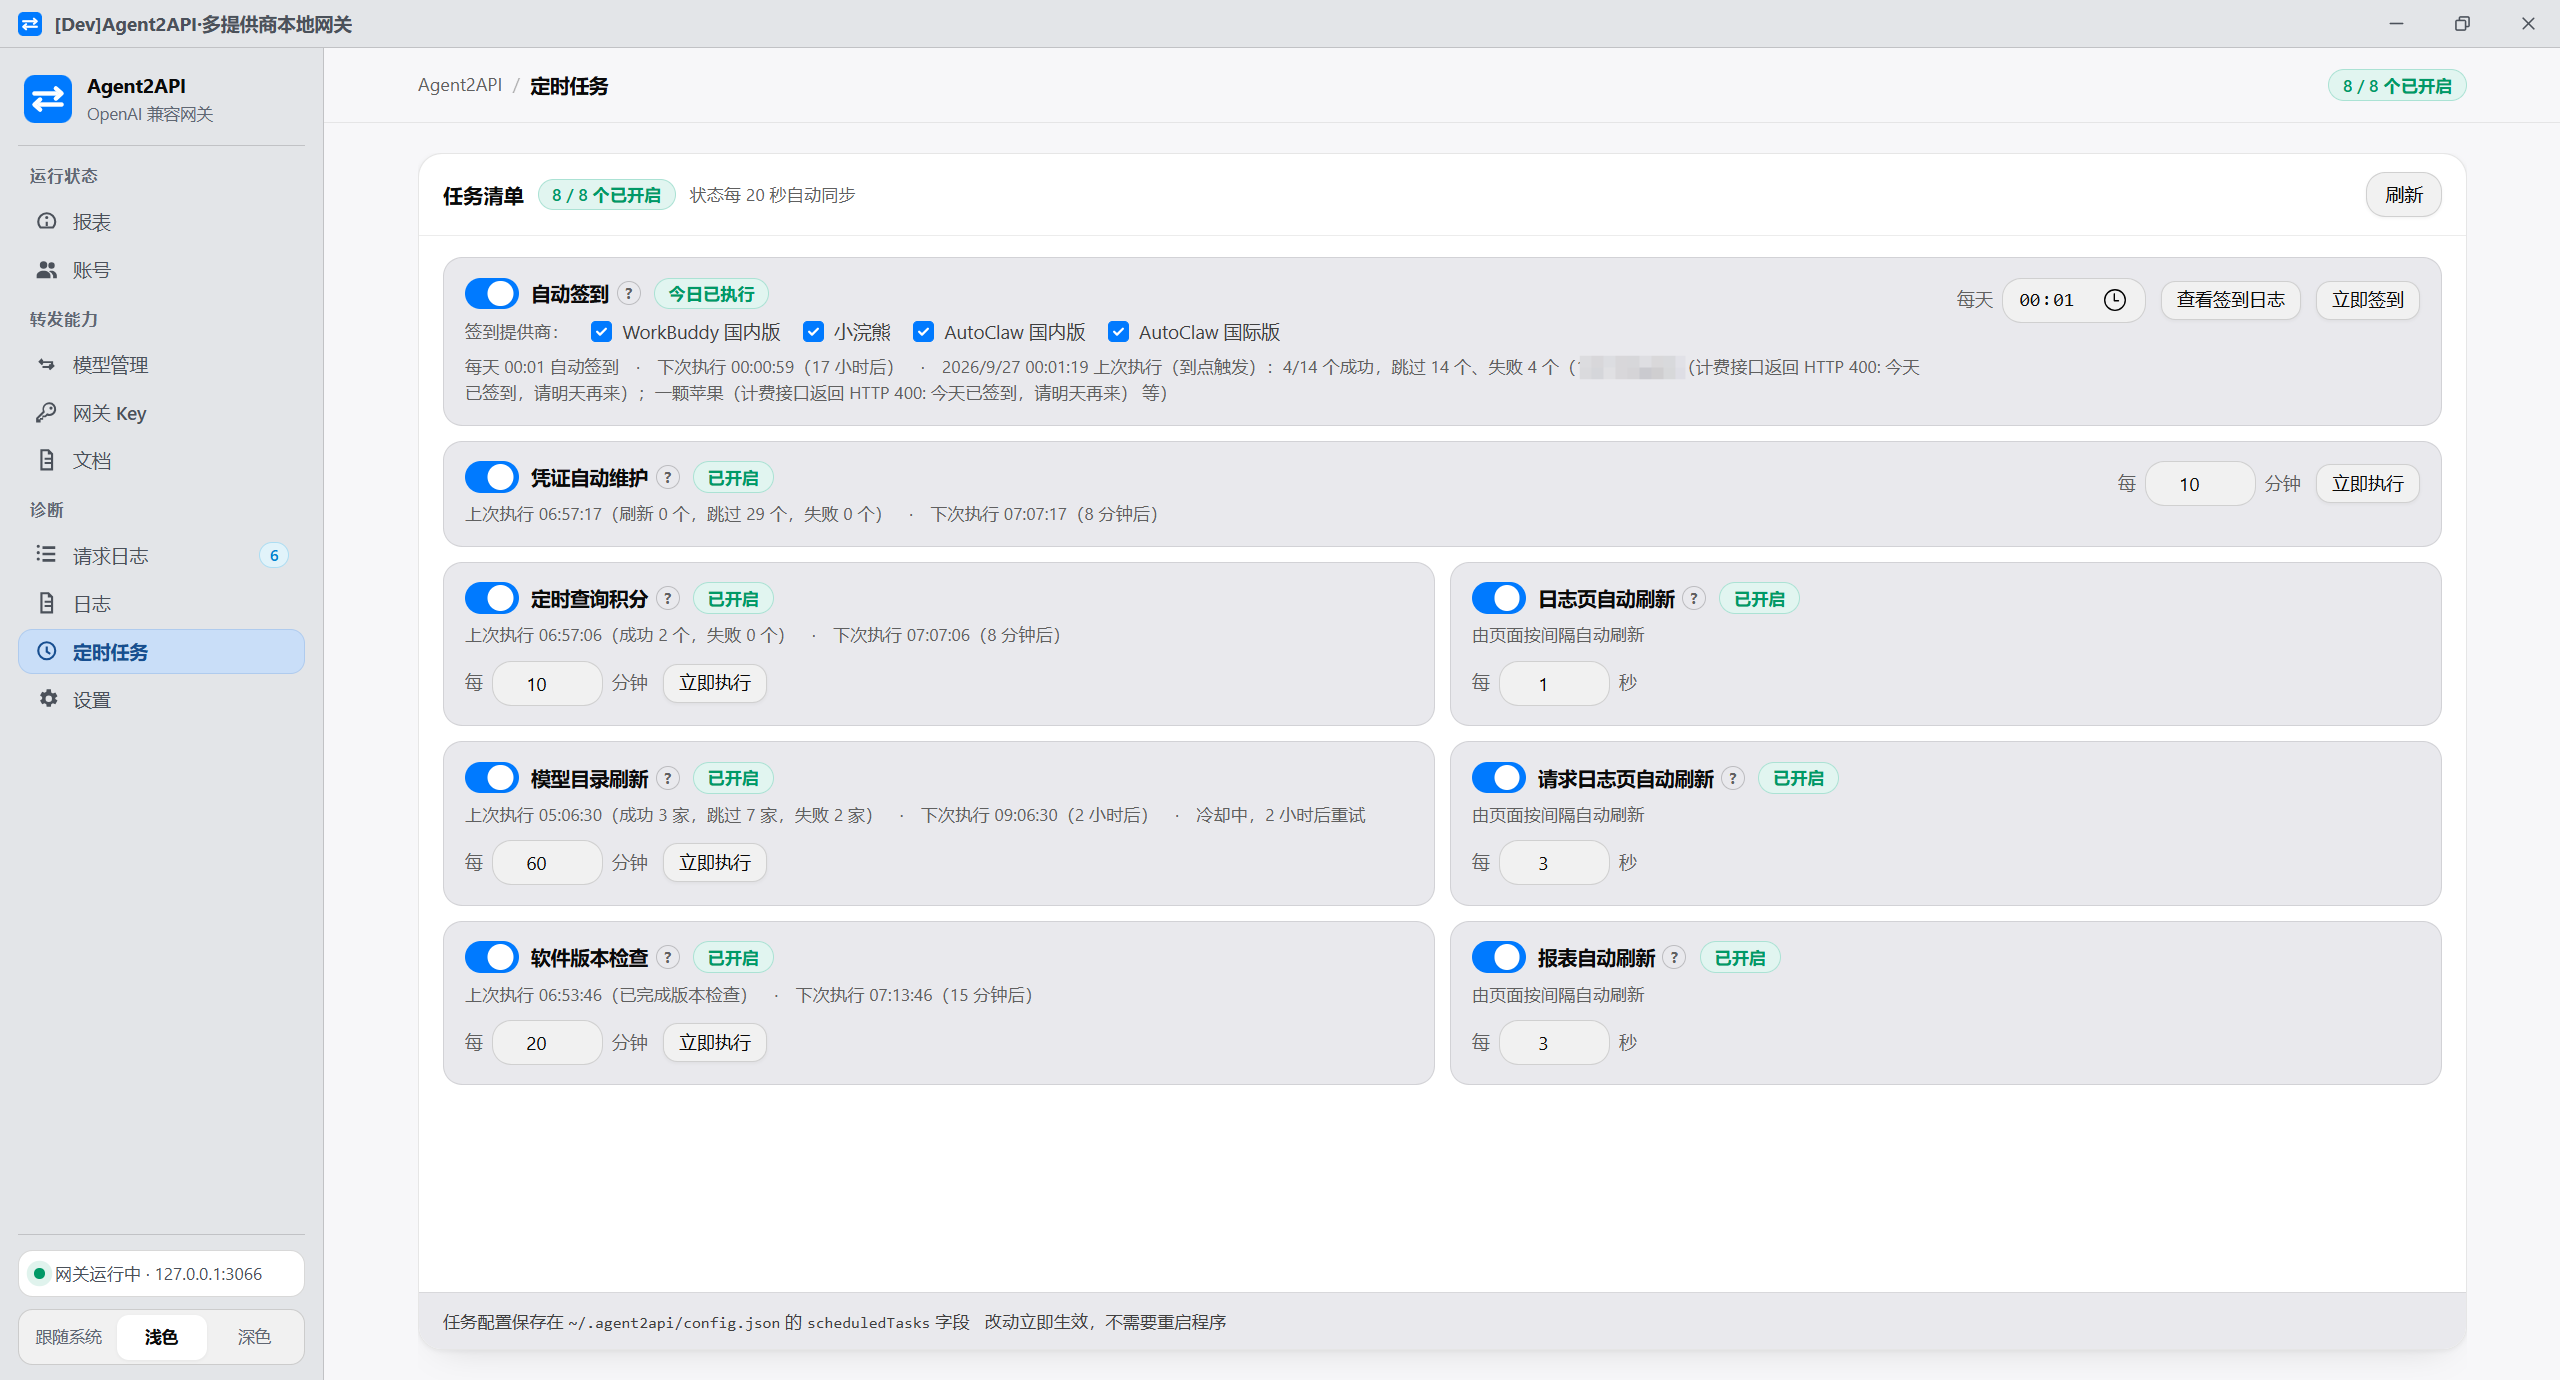Uncheck the WorkBuddy 国内版 checkbox
The height and width of the screenshot is (1380, 2560).
(x=601, y=332)
